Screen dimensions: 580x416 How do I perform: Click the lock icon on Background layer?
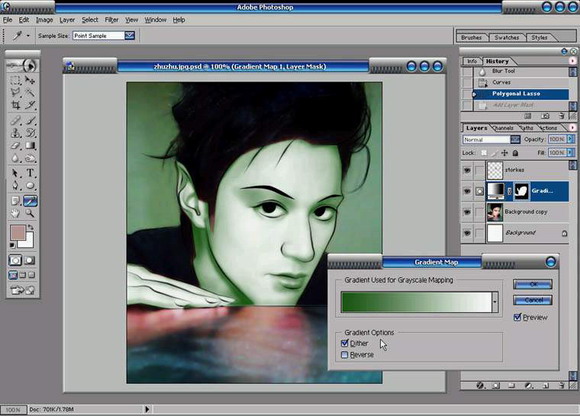(x=564, y=233)
